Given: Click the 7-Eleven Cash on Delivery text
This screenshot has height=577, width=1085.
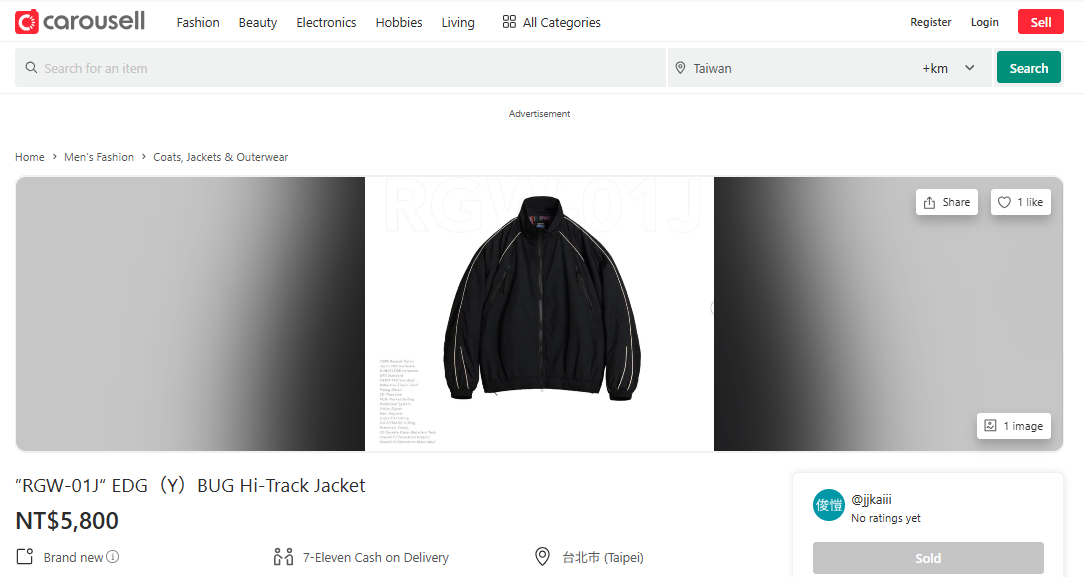Looking at the screenshot, I should 376,558.
